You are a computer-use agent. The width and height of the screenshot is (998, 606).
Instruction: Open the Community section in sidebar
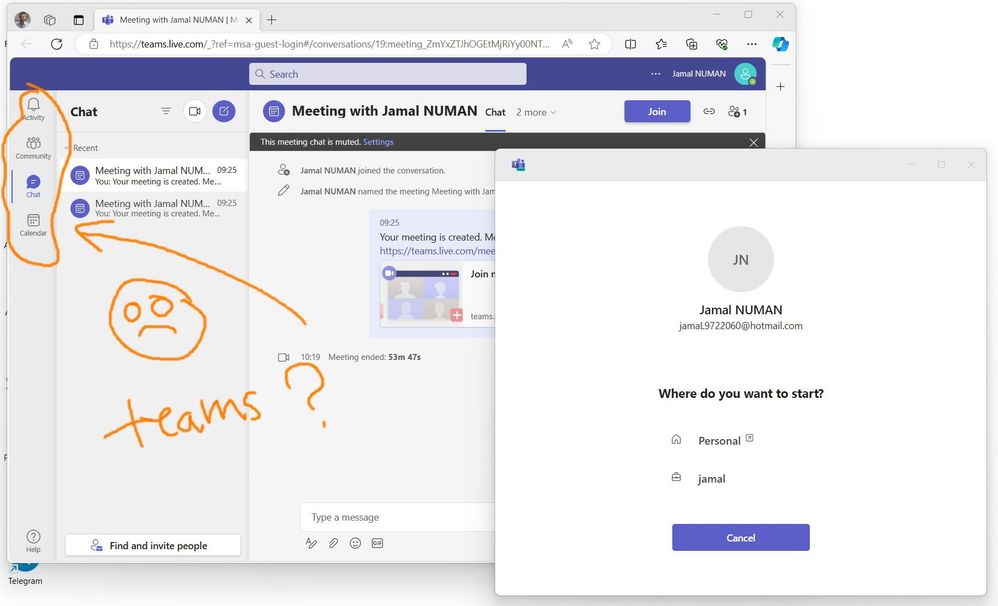point(33,148)
